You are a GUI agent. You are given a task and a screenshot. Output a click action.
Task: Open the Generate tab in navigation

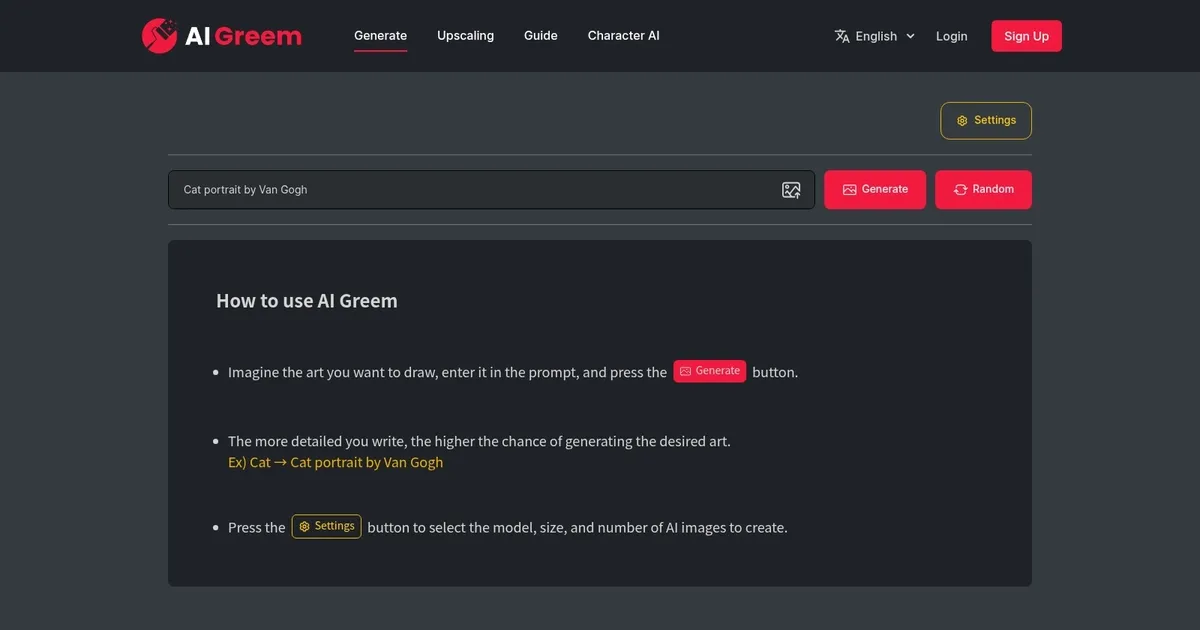click(x=380, y=36)
